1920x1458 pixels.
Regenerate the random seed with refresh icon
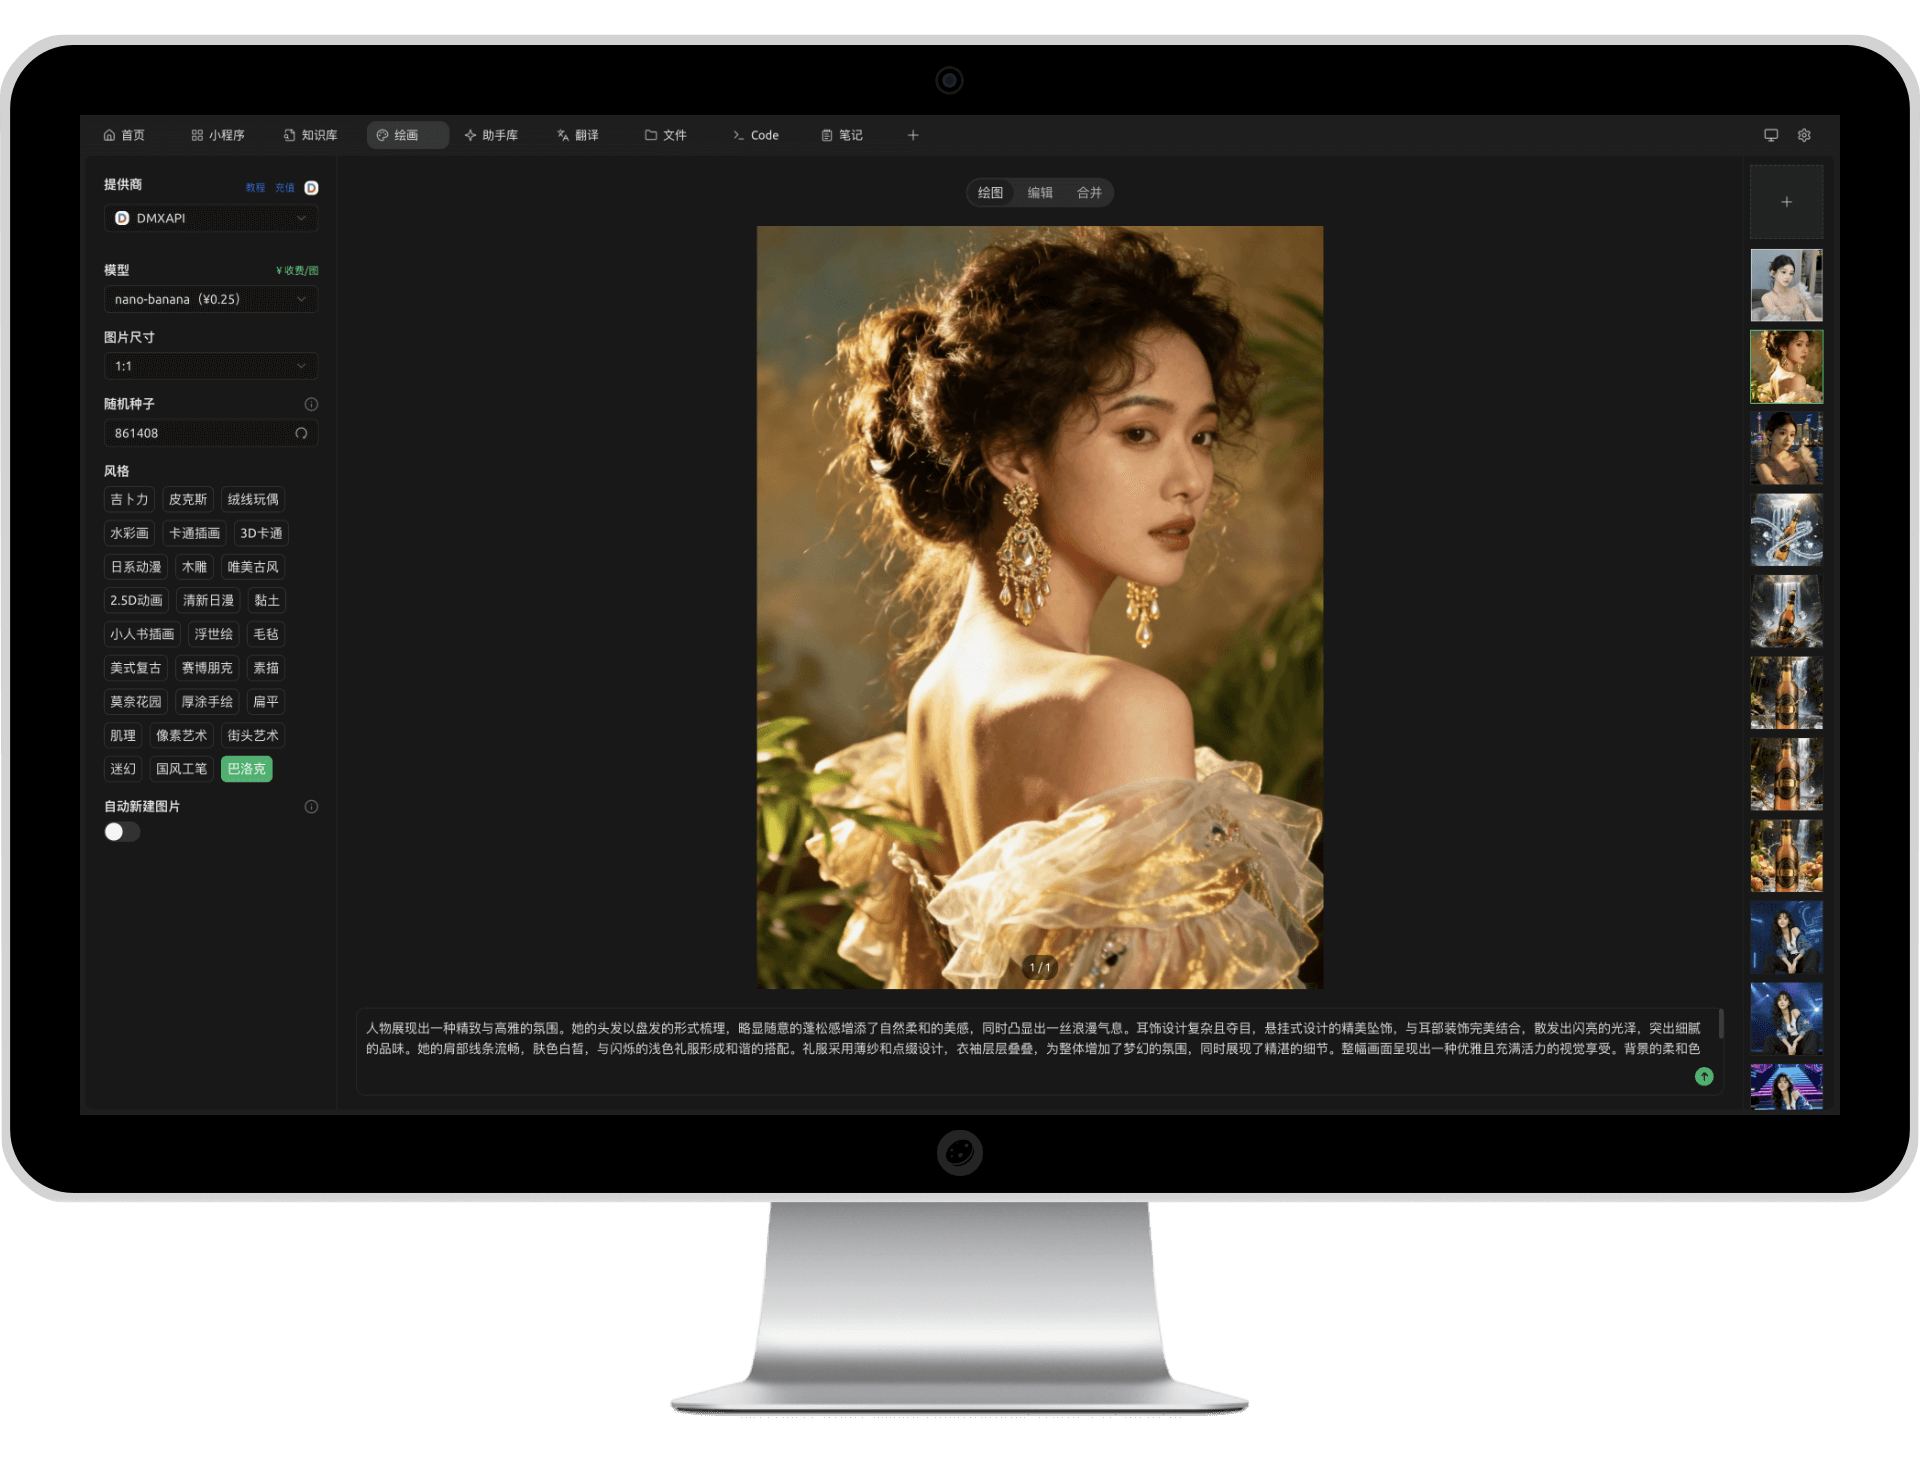301,433
